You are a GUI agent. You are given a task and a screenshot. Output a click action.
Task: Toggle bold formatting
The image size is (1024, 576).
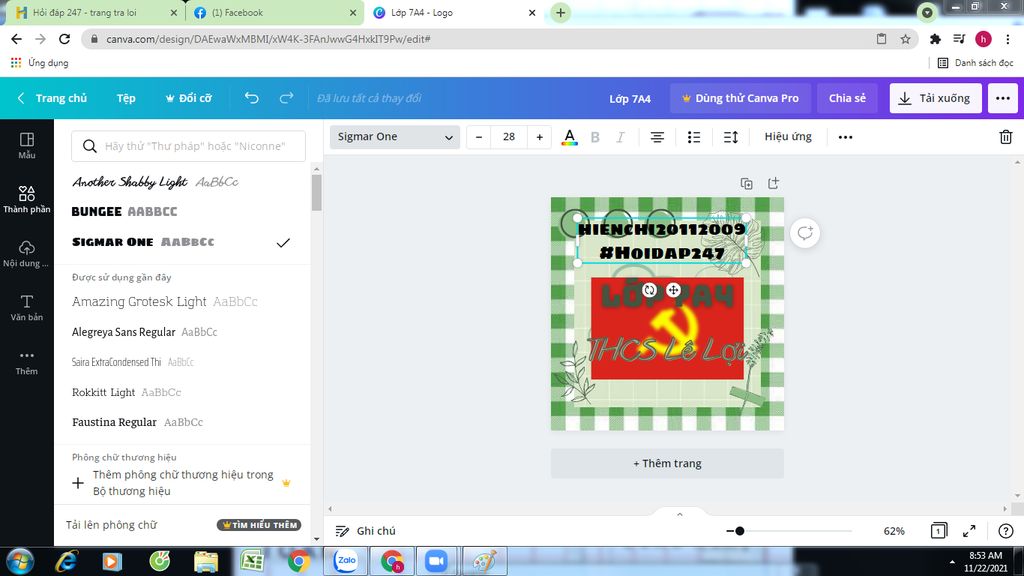(x=595, y=137)
